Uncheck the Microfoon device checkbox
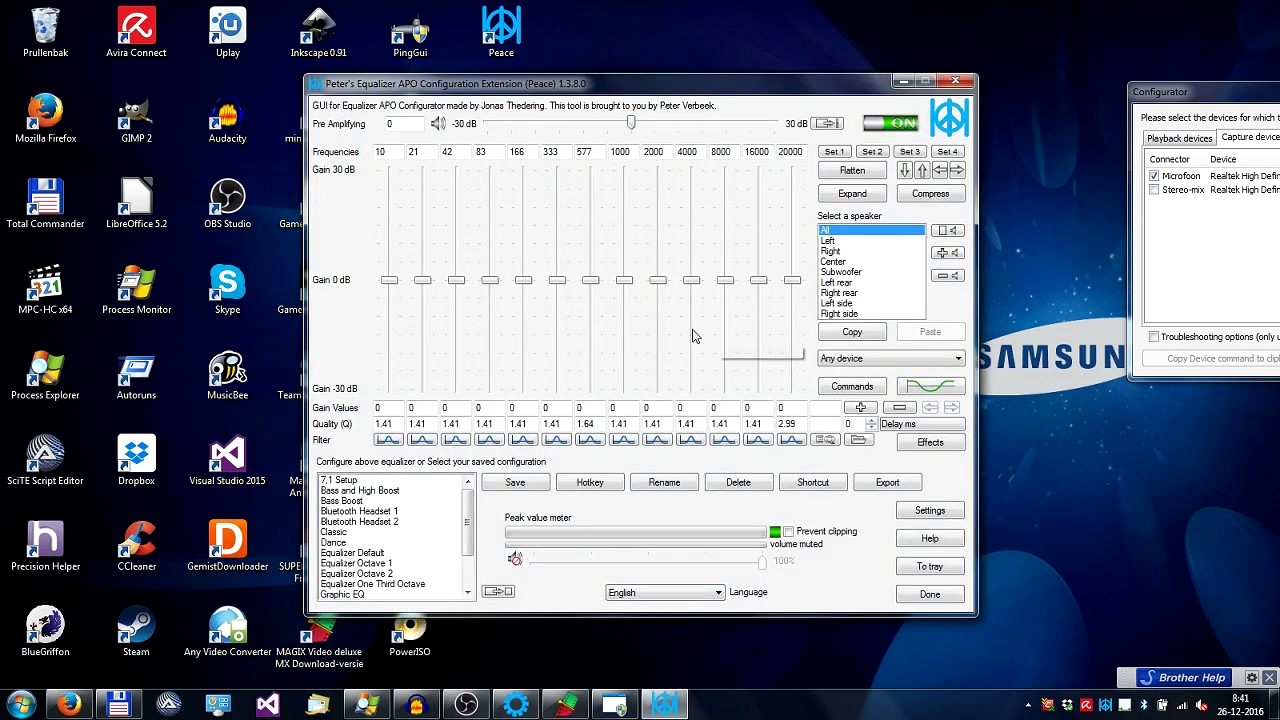The height and width of the screenshot is (720, 1280). click(1154, 176)
